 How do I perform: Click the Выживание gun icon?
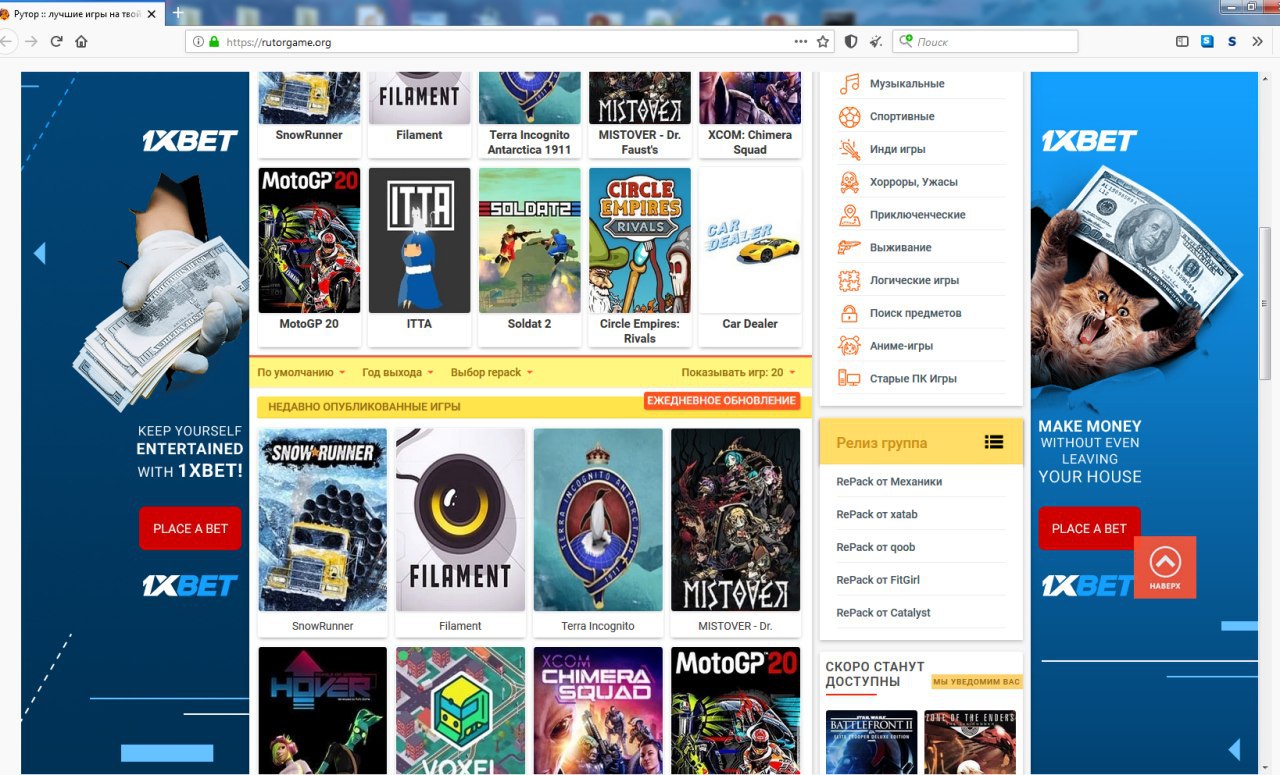(849, 247)
